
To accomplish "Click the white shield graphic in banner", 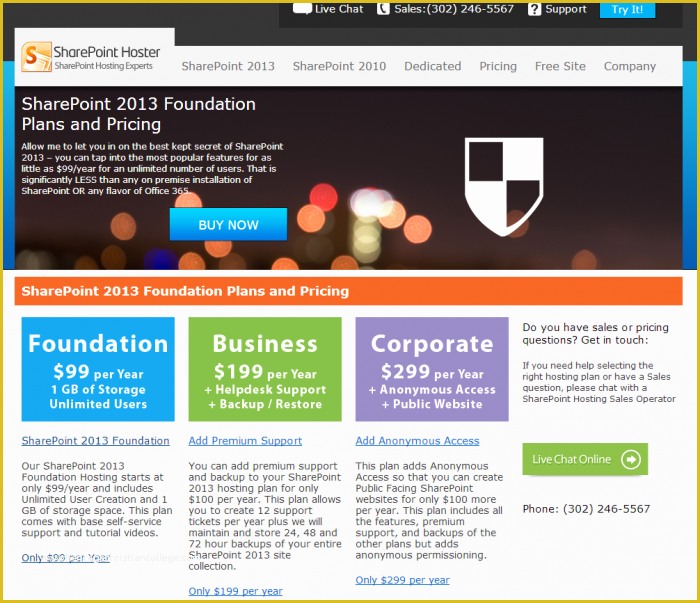I will (x=504, y=186).
